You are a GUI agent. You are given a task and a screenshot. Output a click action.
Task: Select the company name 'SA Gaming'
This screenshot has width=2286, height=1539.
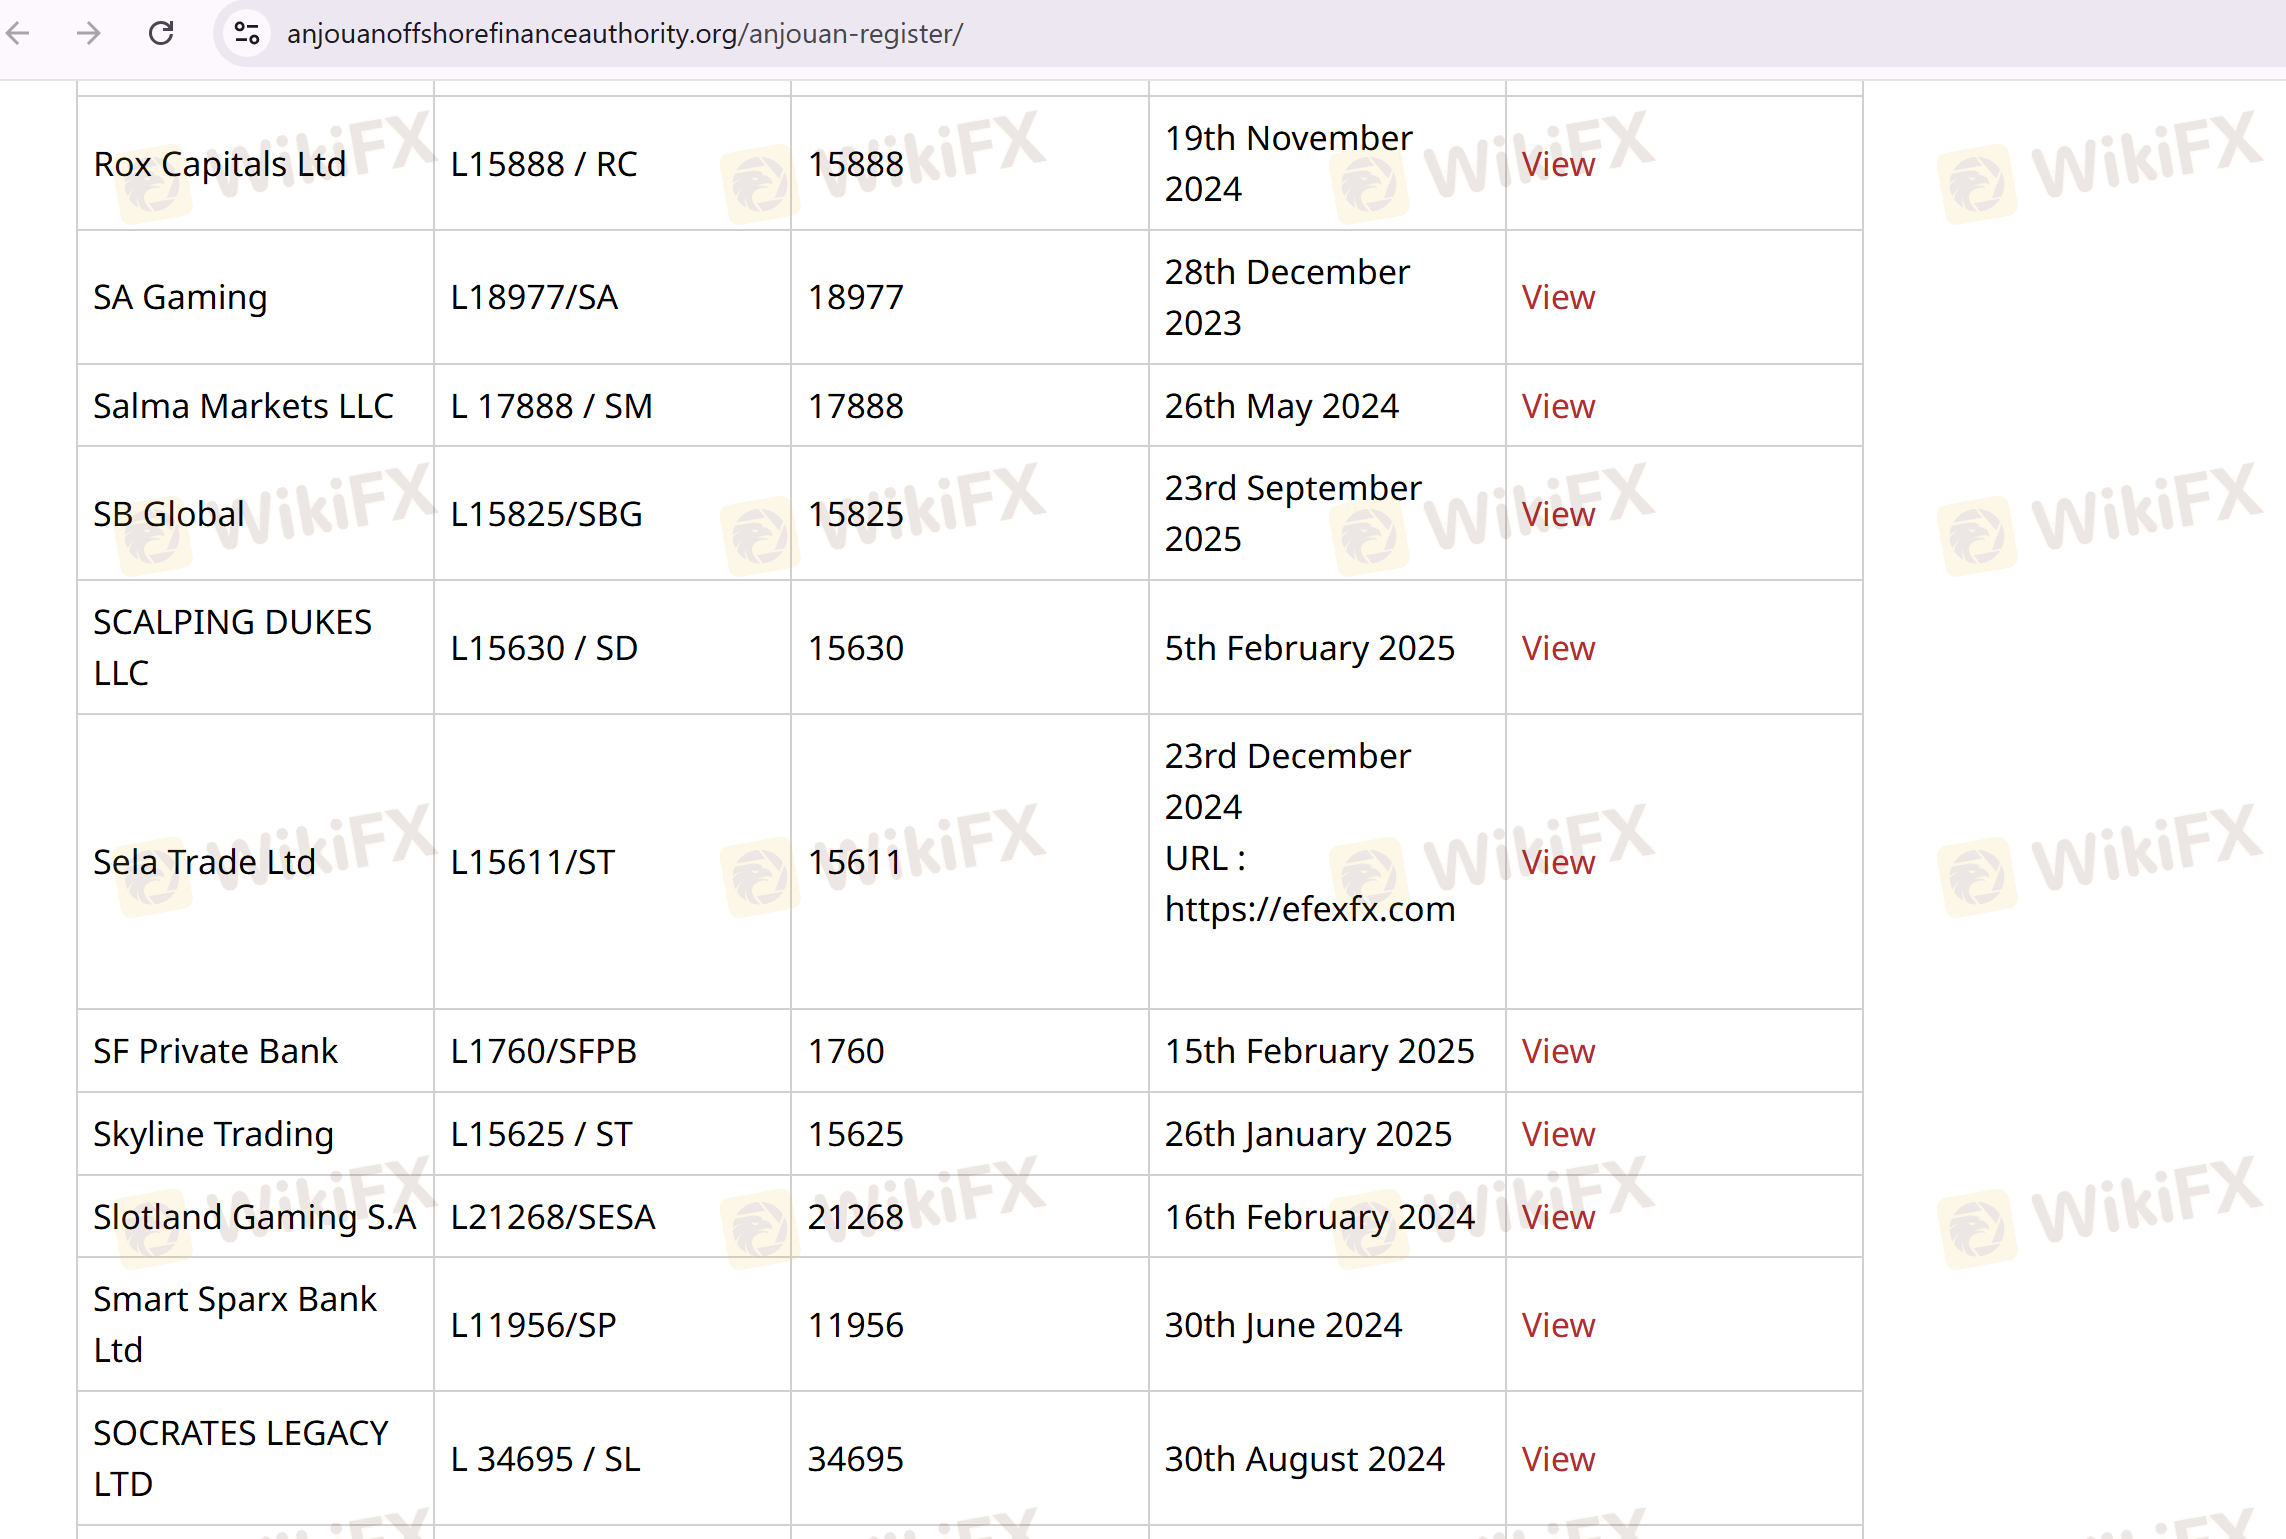click(180, 297)
